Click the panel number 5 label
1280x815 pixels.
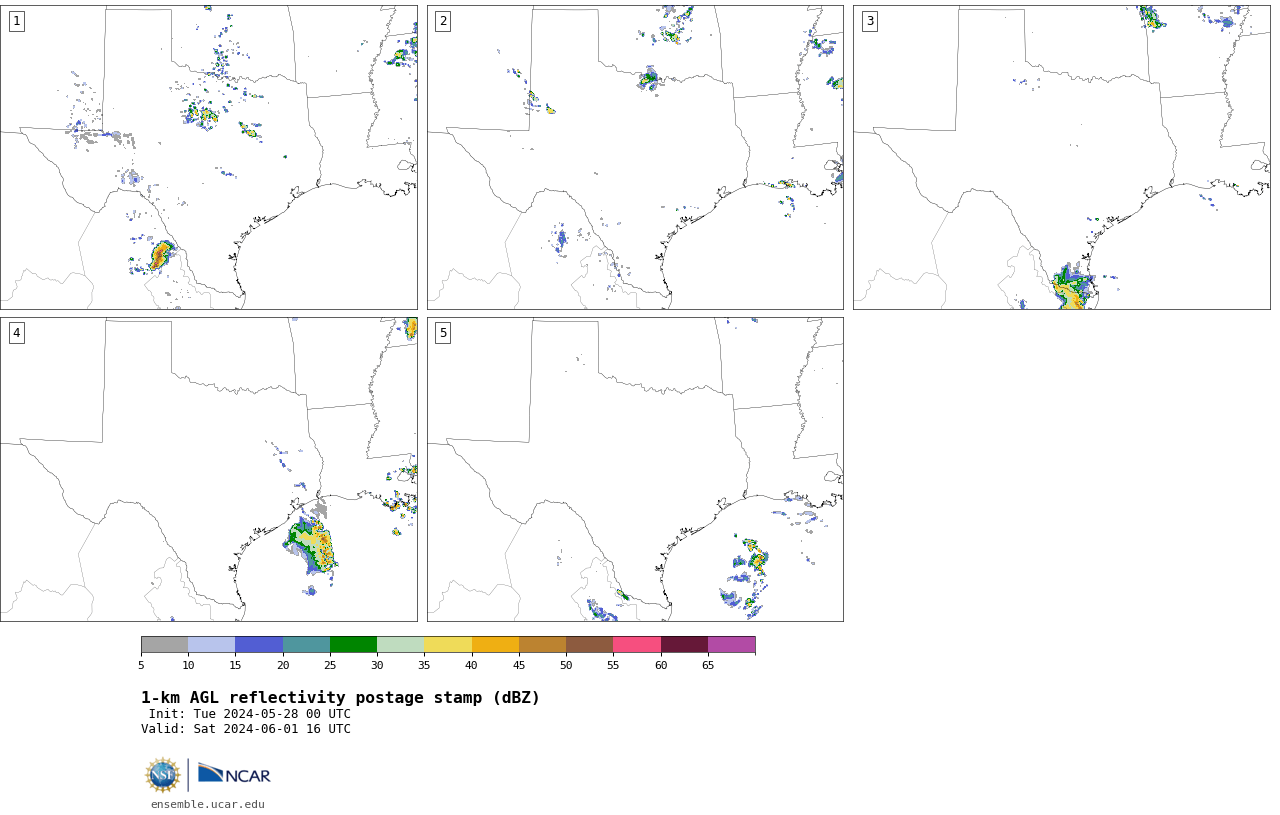(x=443, y=333)
